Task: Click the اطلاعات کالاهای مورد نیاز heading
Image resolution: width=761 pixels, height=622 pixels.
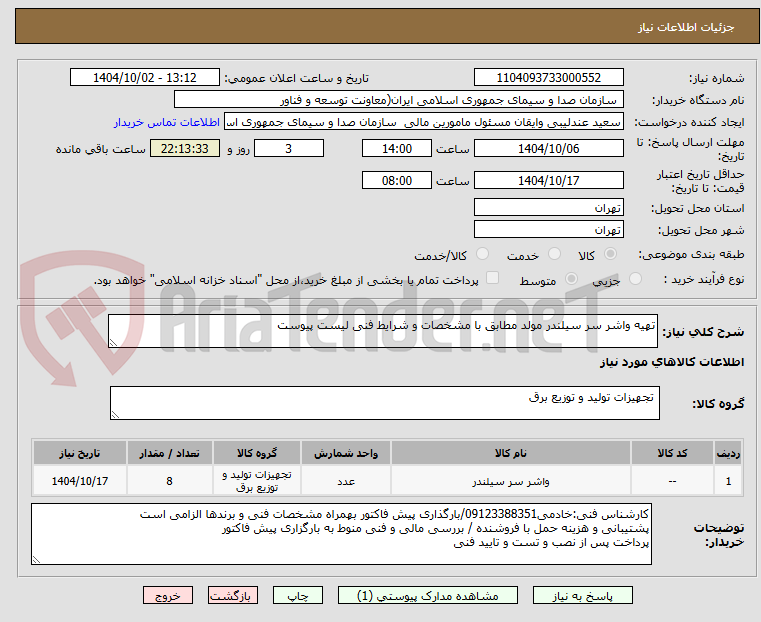Action: (x=672, y=362)
